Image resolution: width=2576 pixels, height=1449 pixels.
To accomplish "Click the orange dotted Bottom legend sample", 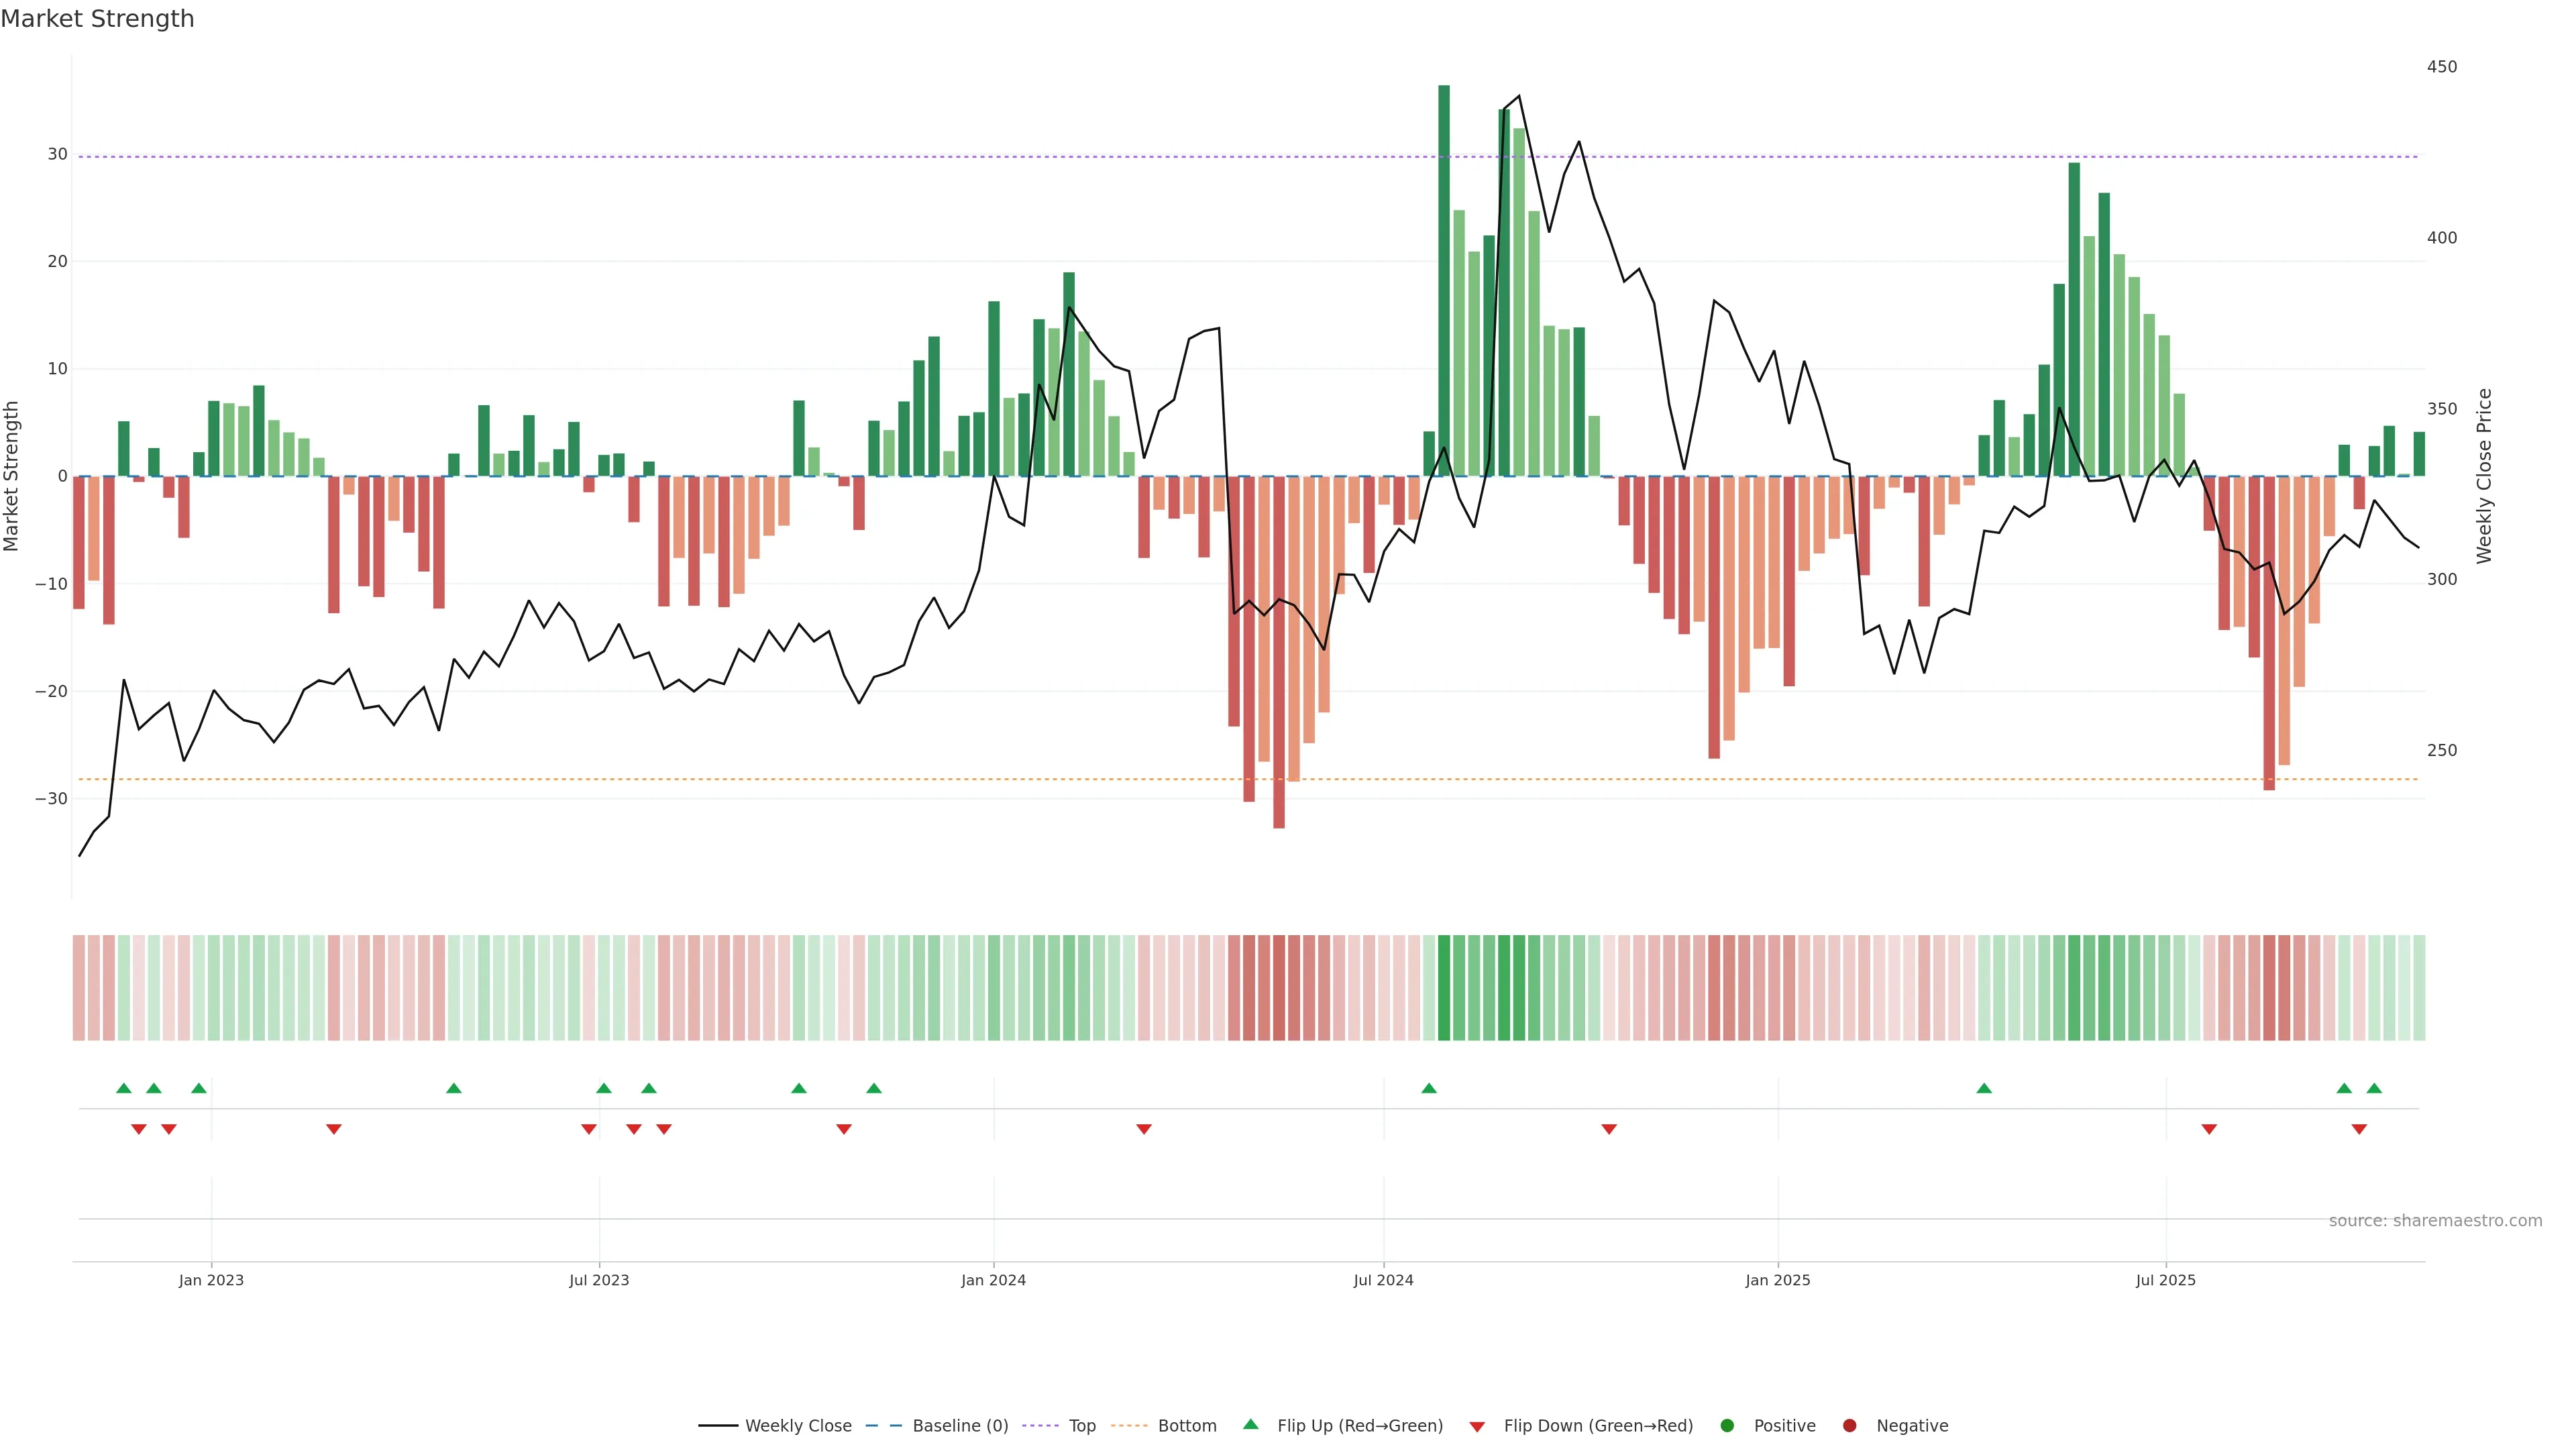I will 1129,1426.
